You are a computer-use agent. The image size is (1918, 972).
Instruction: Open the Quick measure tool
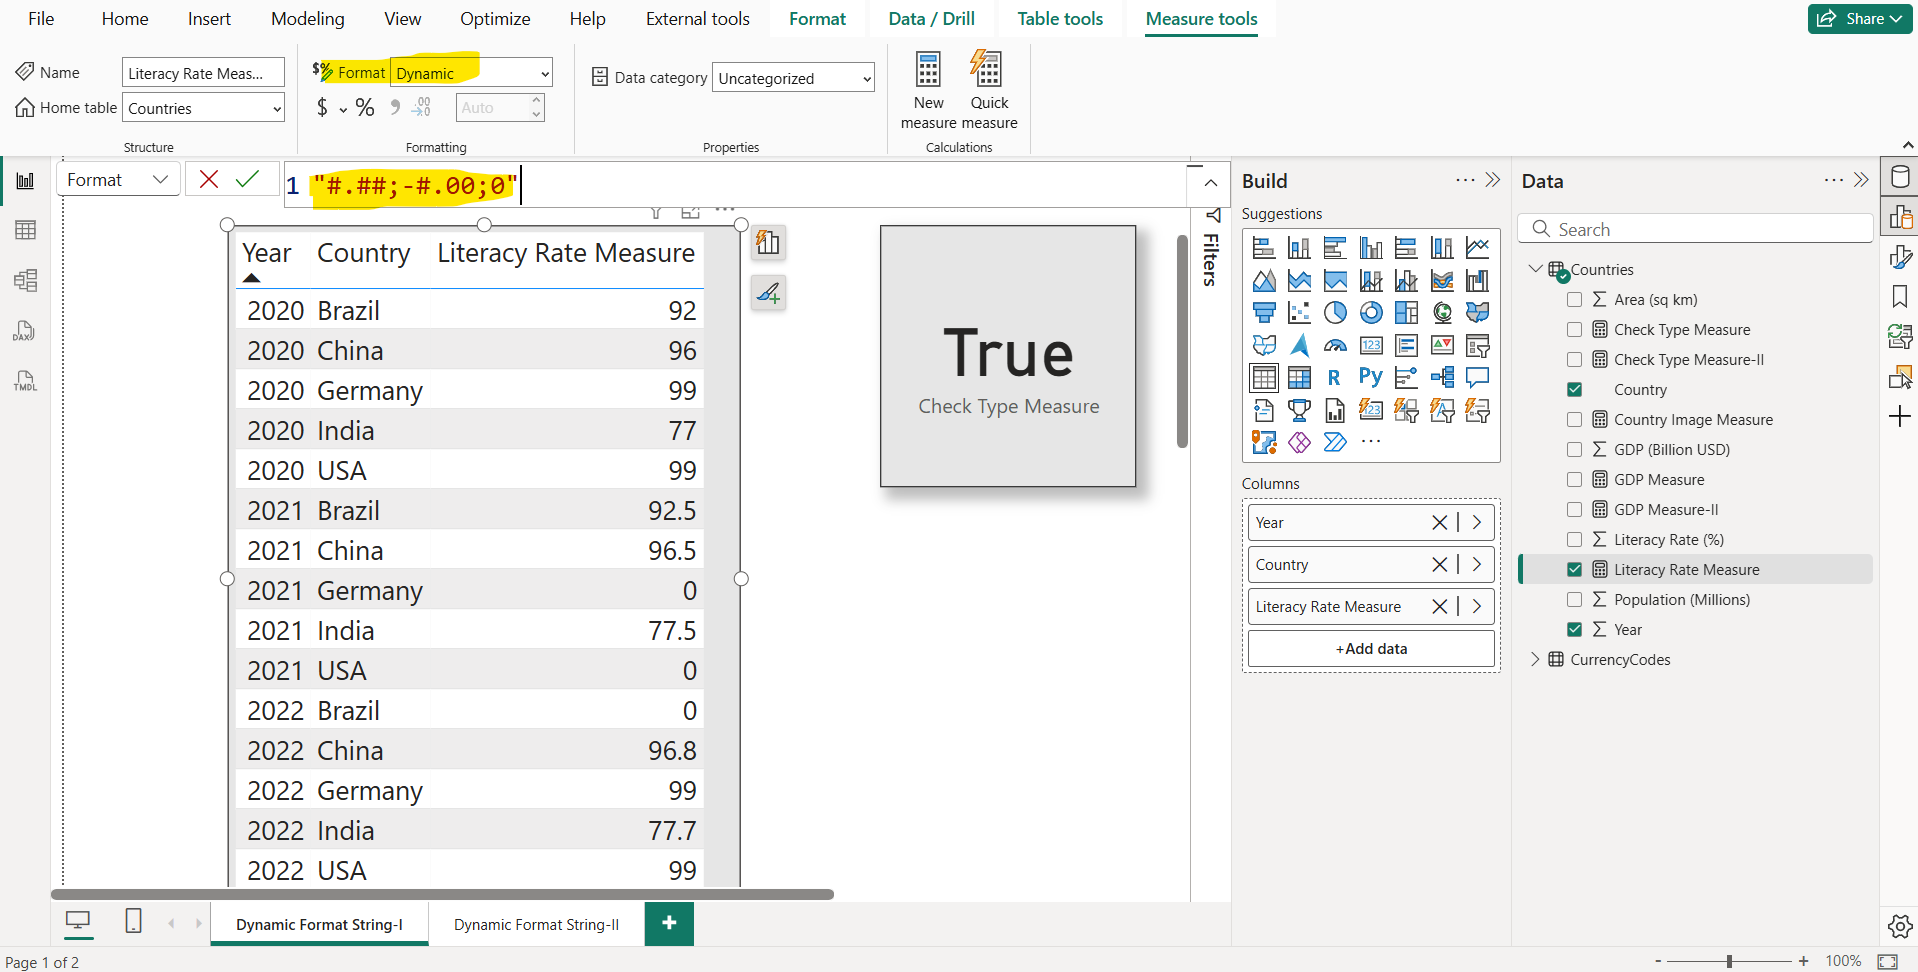pos(988,88)
